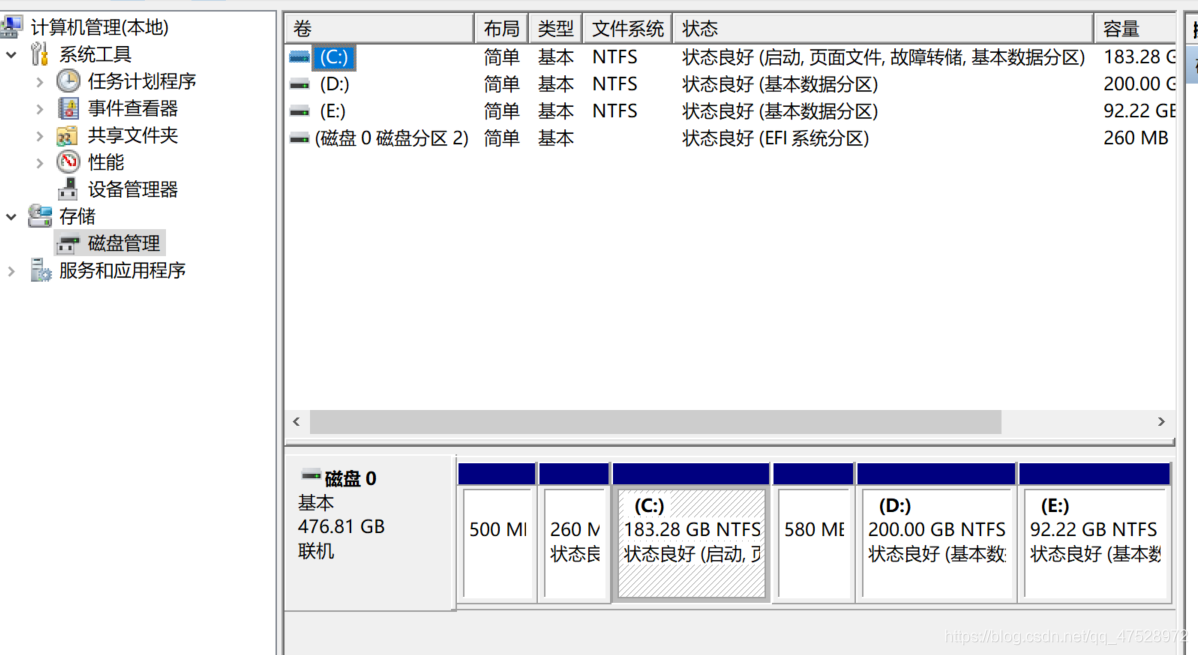The width and height of the screenshot is (1198, 655).
Task: Select the (C:) volume name in list
Action: (334, 57)
